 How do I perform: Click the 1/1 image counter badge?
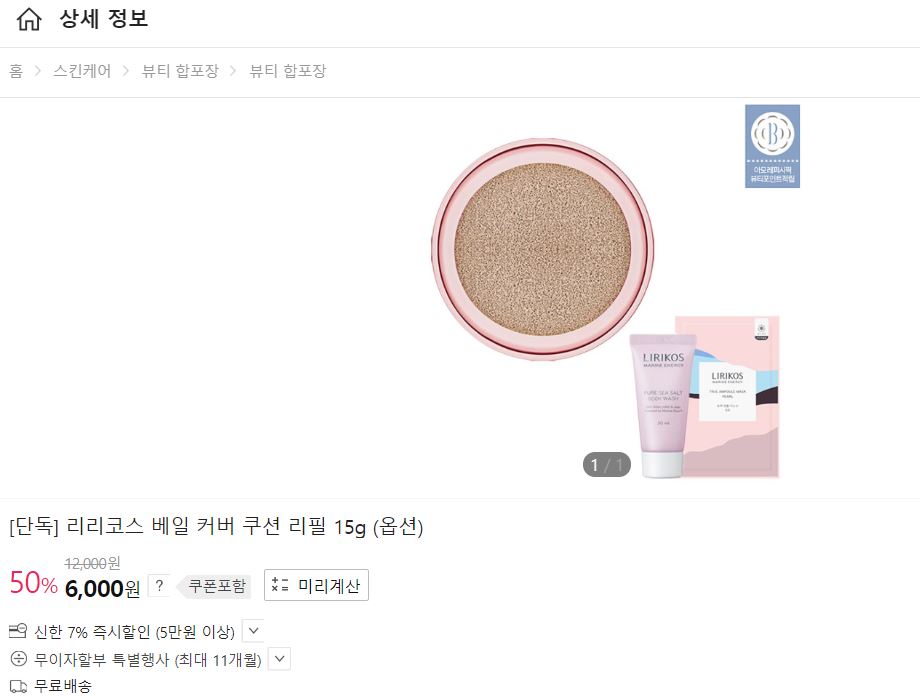tap(607, 465)
